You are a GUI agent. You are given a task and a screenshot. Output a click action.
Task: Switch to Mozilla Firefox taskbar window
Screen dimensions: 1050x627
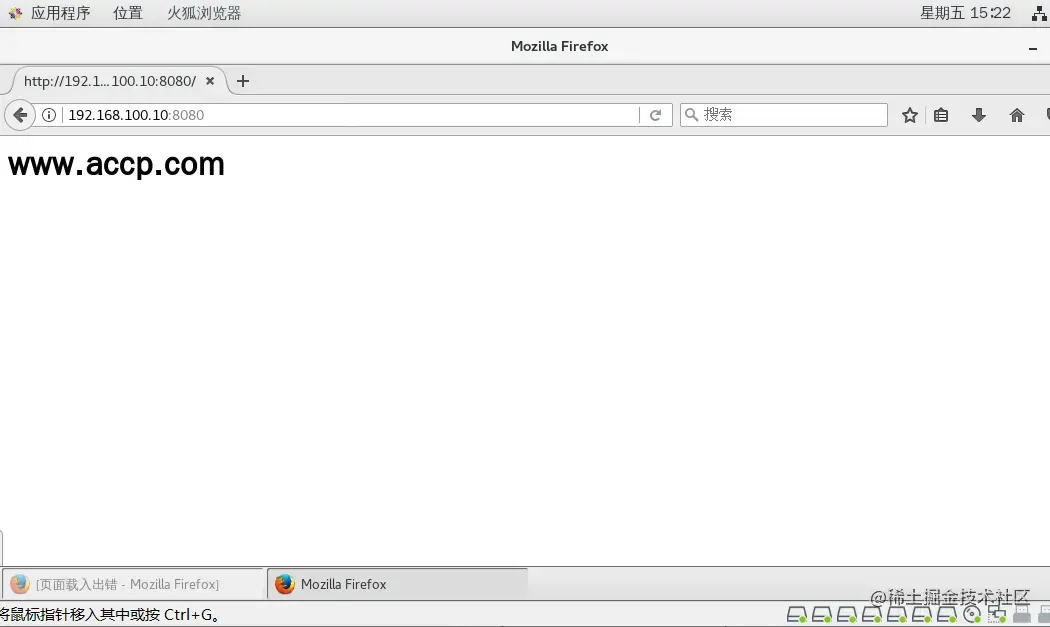[398, 584]
